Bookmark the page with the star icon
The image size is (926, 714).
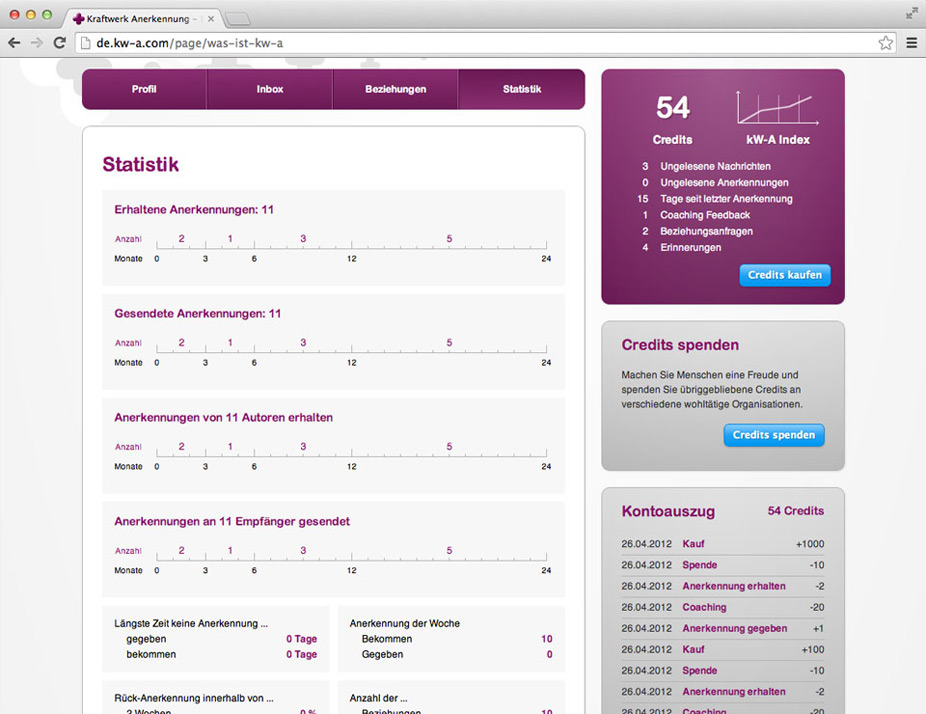pyautogui.click(x=885, y=43)
